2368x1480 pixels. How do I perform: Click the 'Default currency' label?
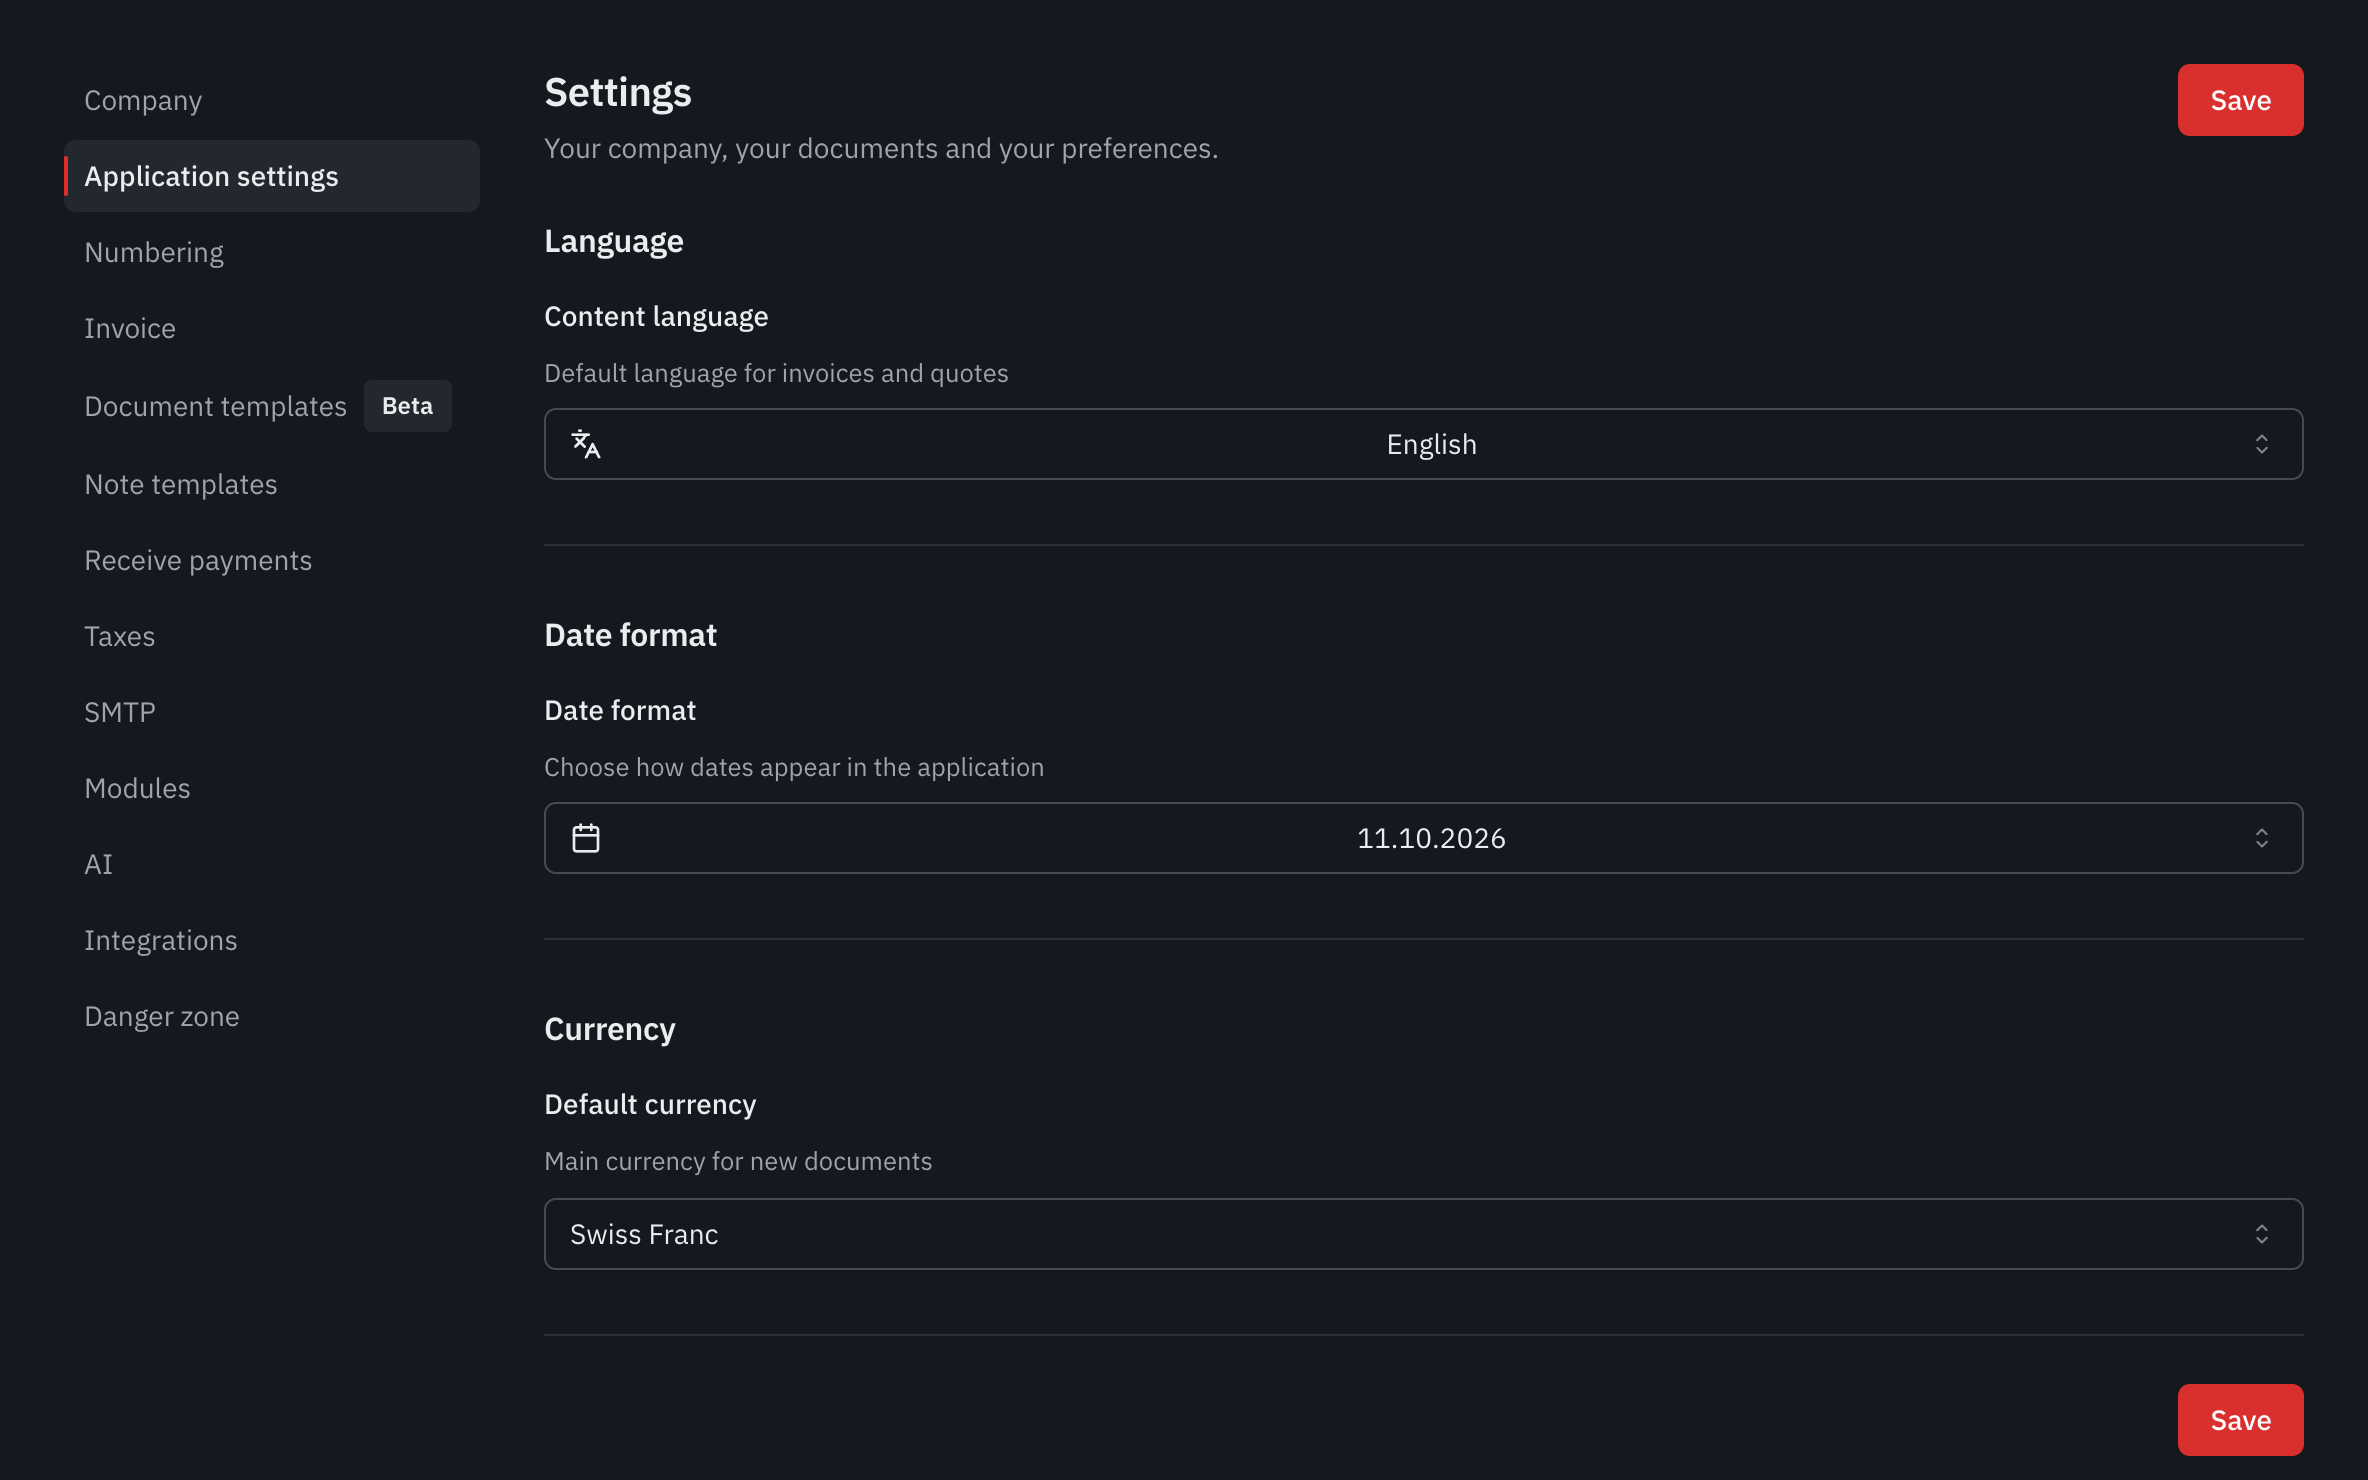pyautogui.click(x=650, y=1104)
